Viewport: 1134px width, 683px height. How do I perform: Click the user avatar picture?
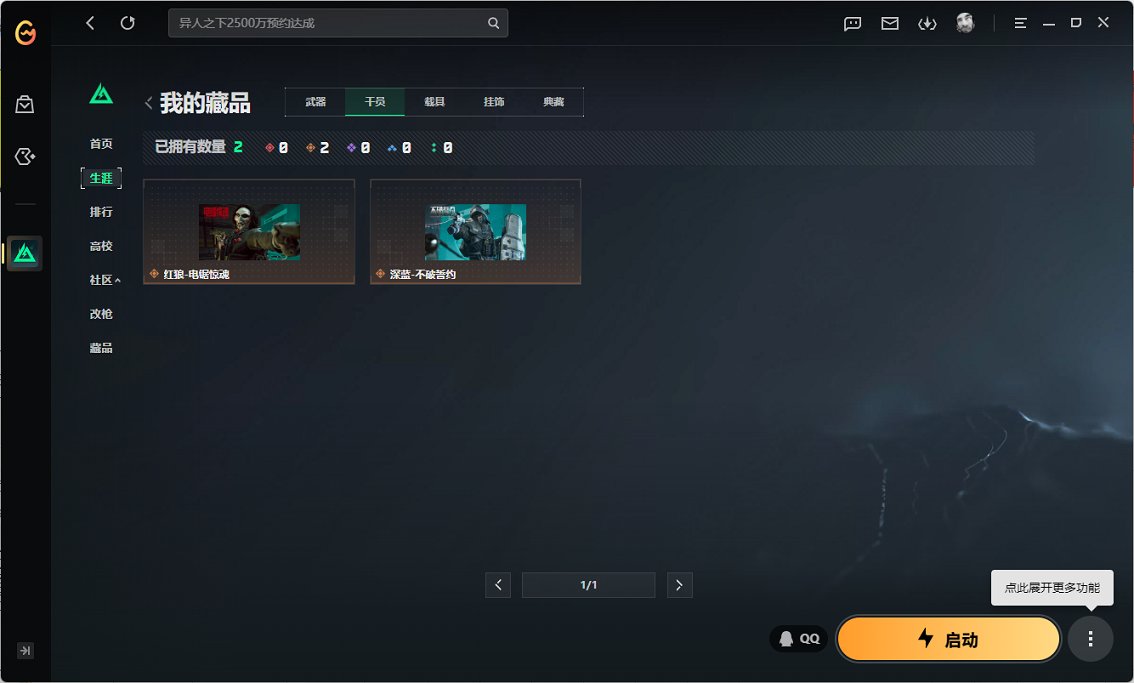point(965,23)
